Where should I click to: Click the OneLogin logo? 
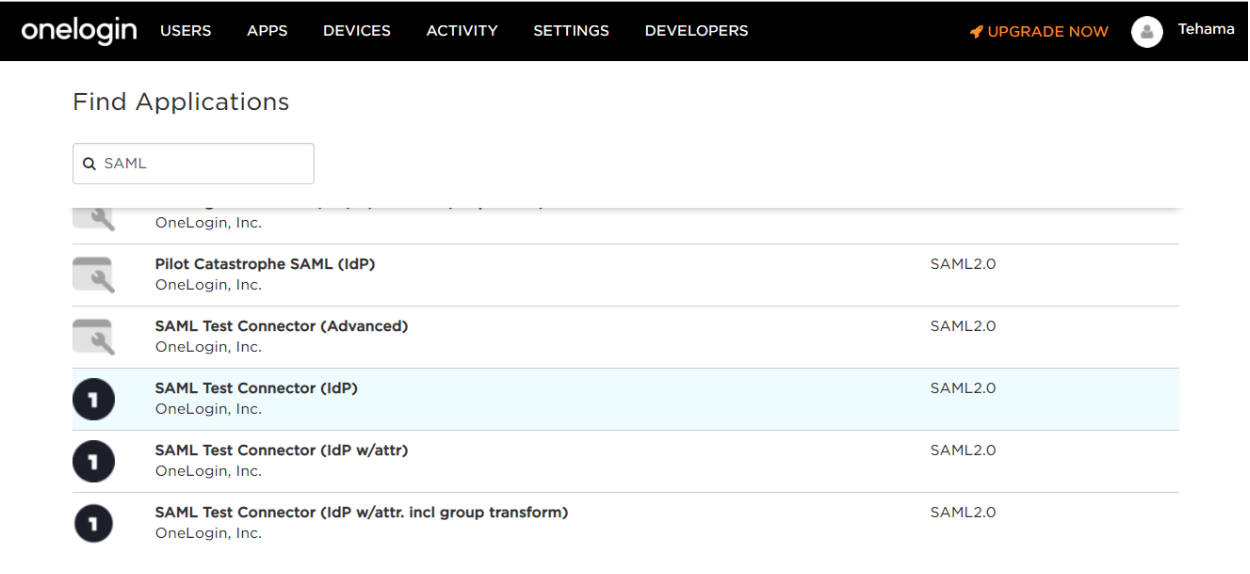[79, 30]
